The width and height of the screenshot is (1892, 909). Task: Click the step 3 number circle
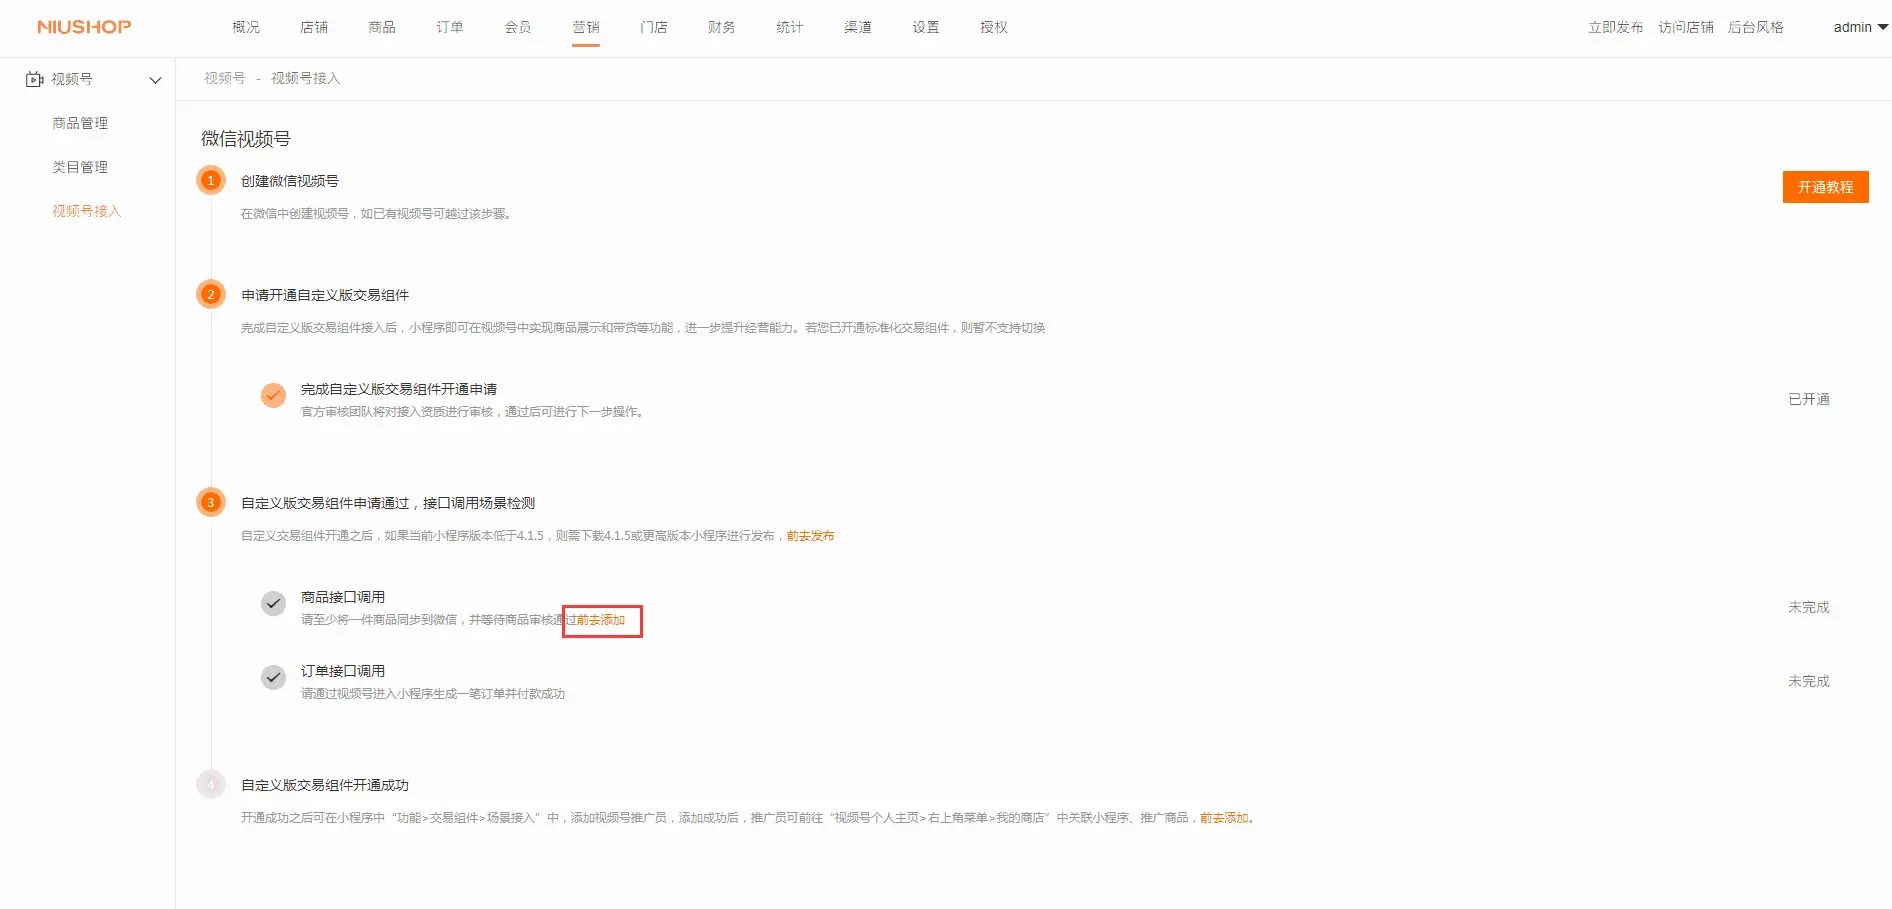click(x=211, y=503)
